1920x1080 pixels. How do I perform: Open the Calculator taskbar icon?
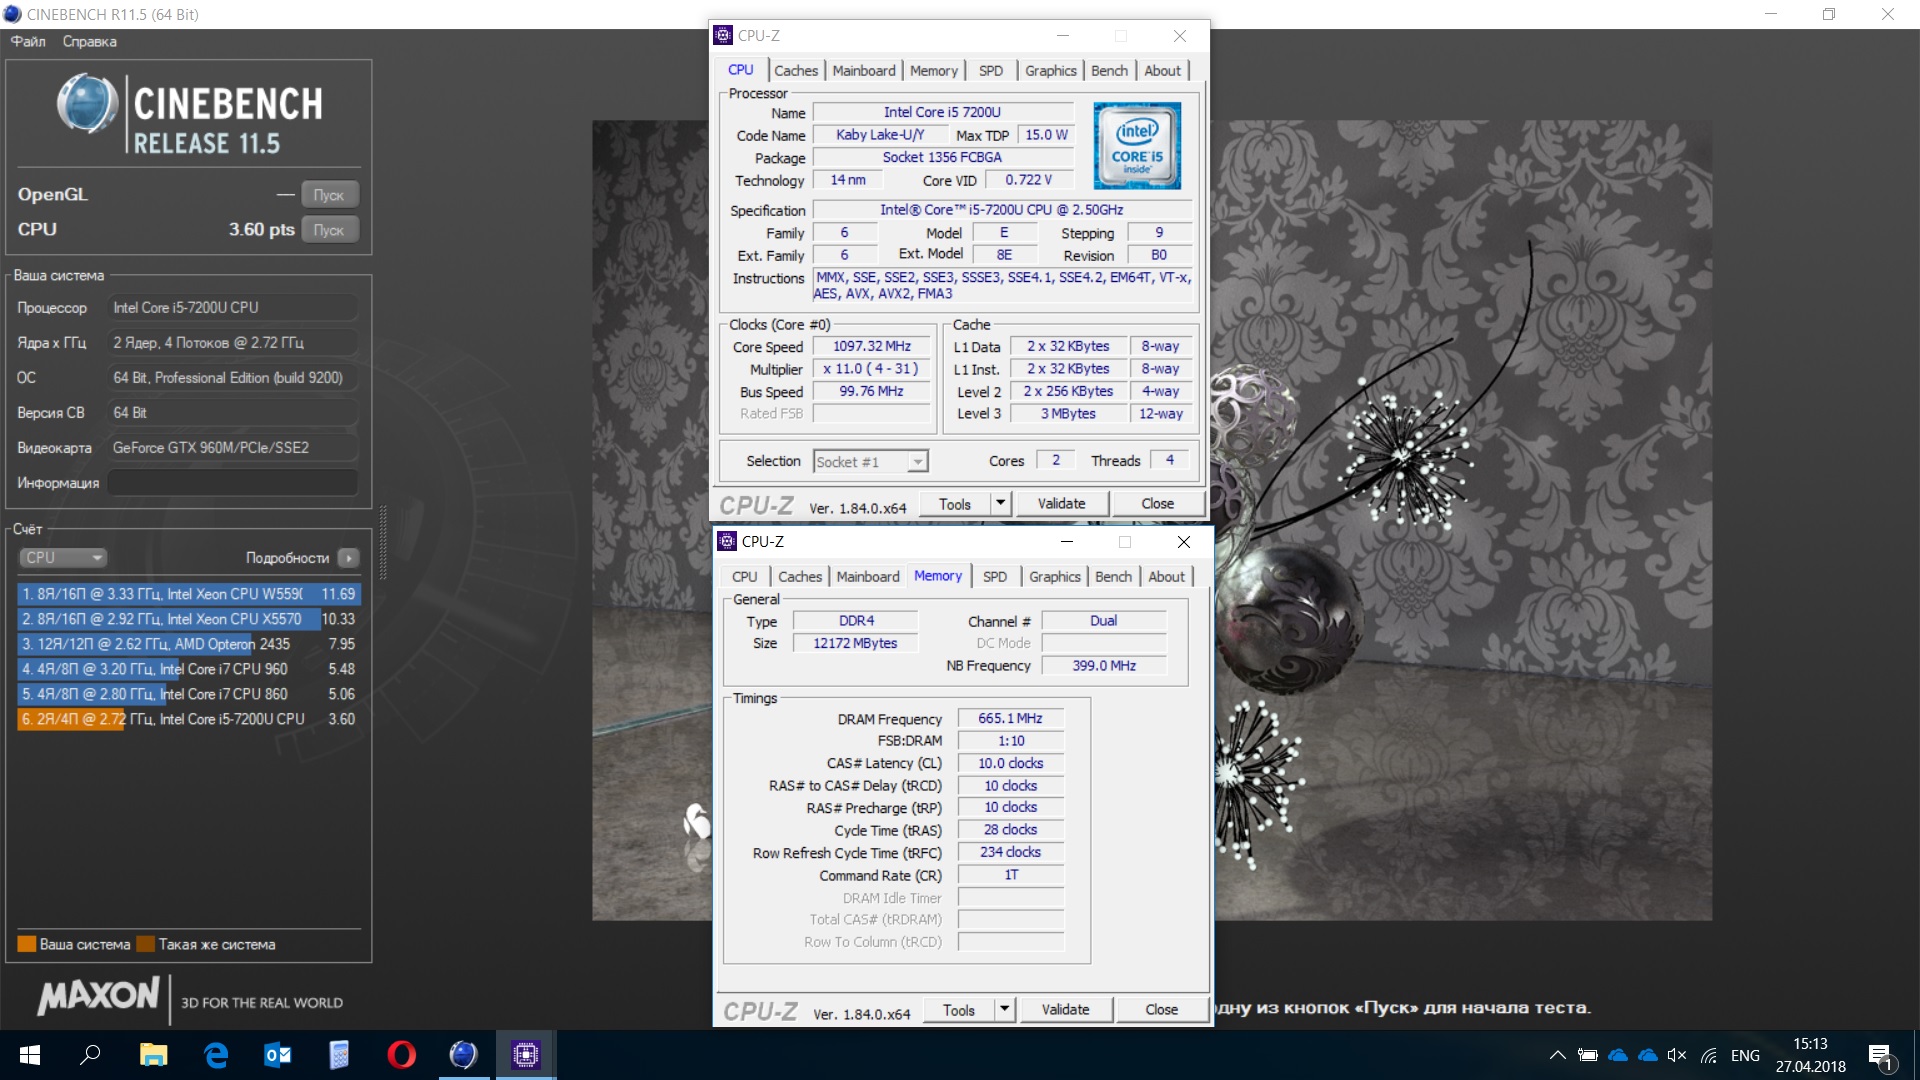pos(339,1055)
